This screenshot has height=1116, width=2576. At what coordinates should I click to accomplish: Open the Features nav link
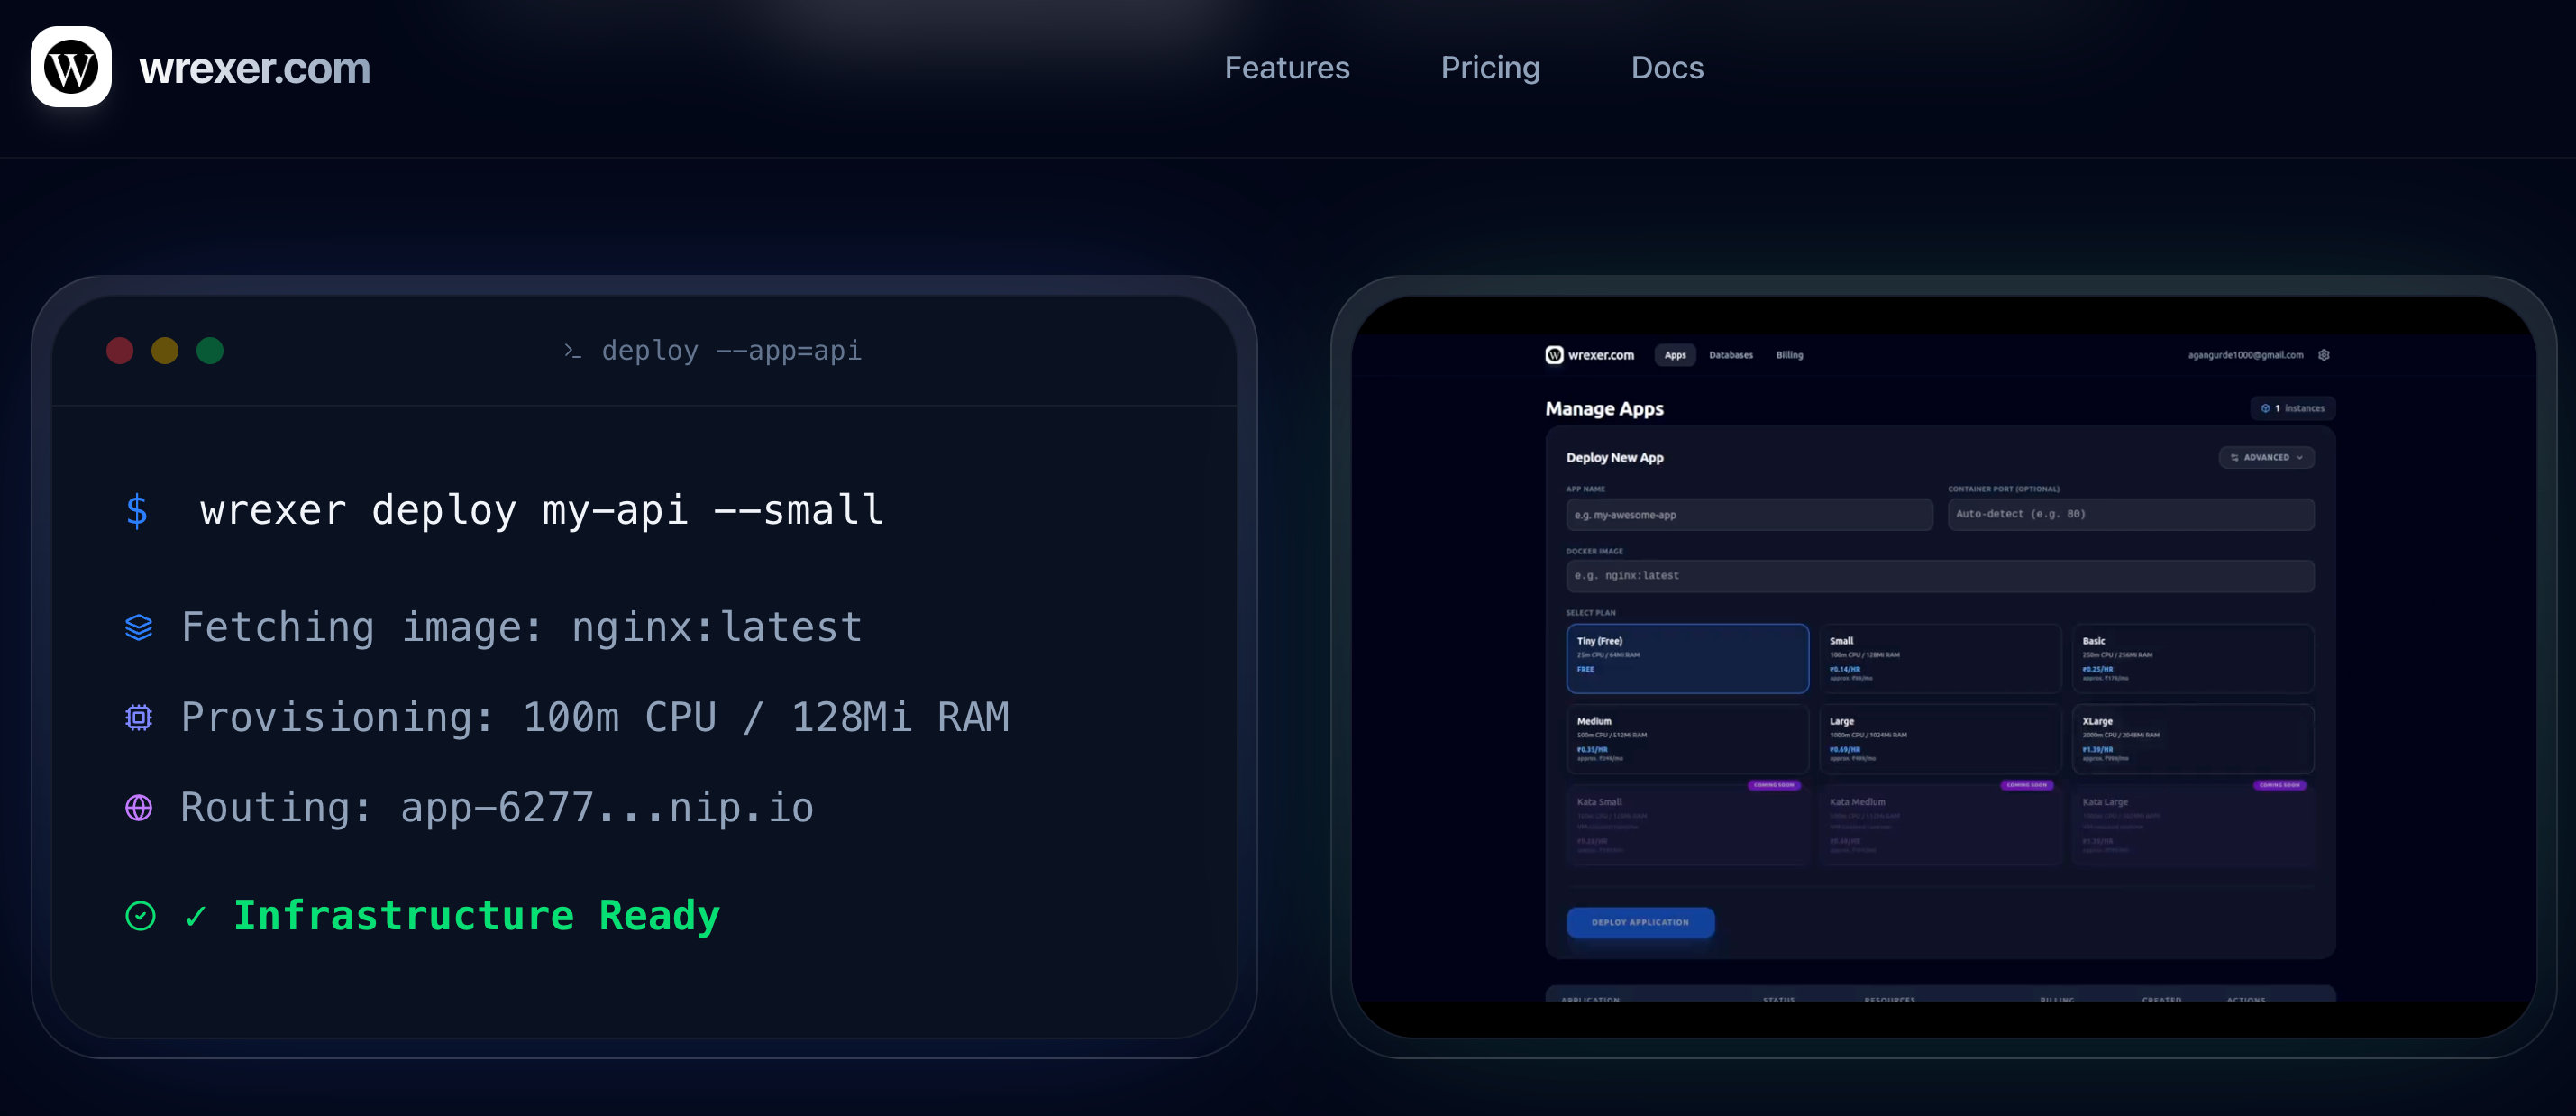click(x=1287, y=68)
